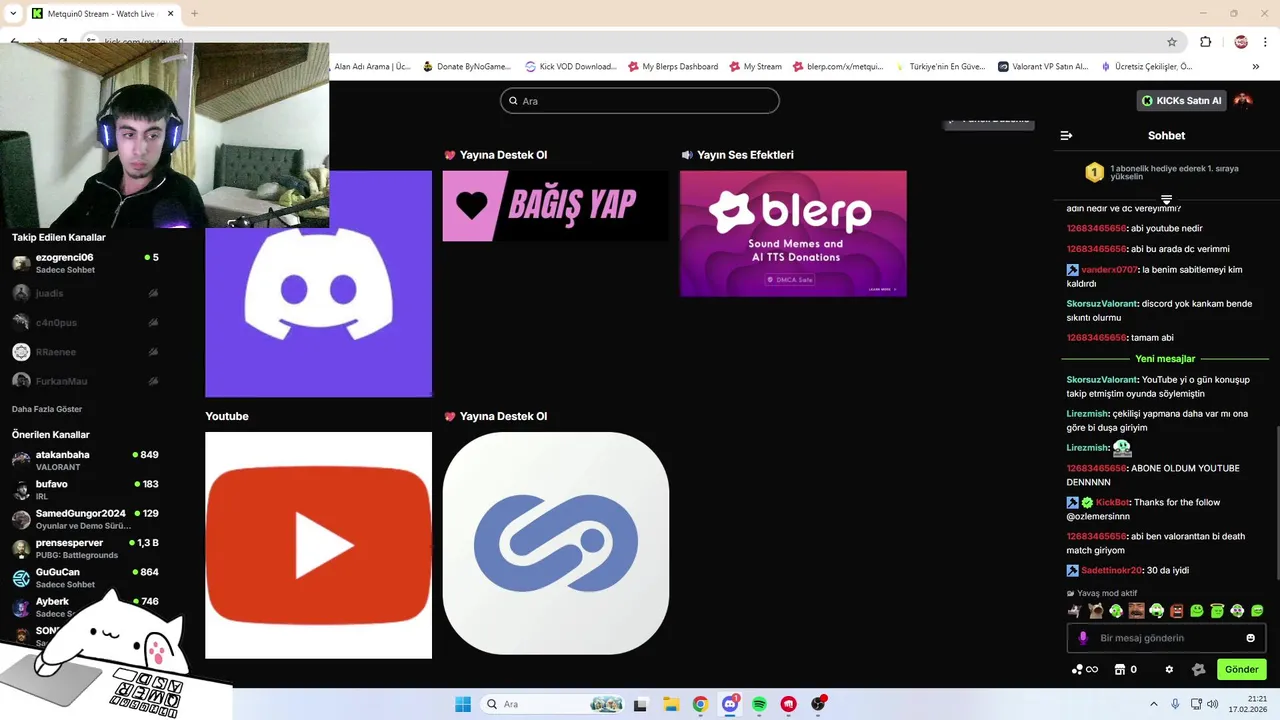The width and height of the screenshot is (1280, 720).
Task: Click the KICKs Satın Al button
Action: [x=1182, y=100]
